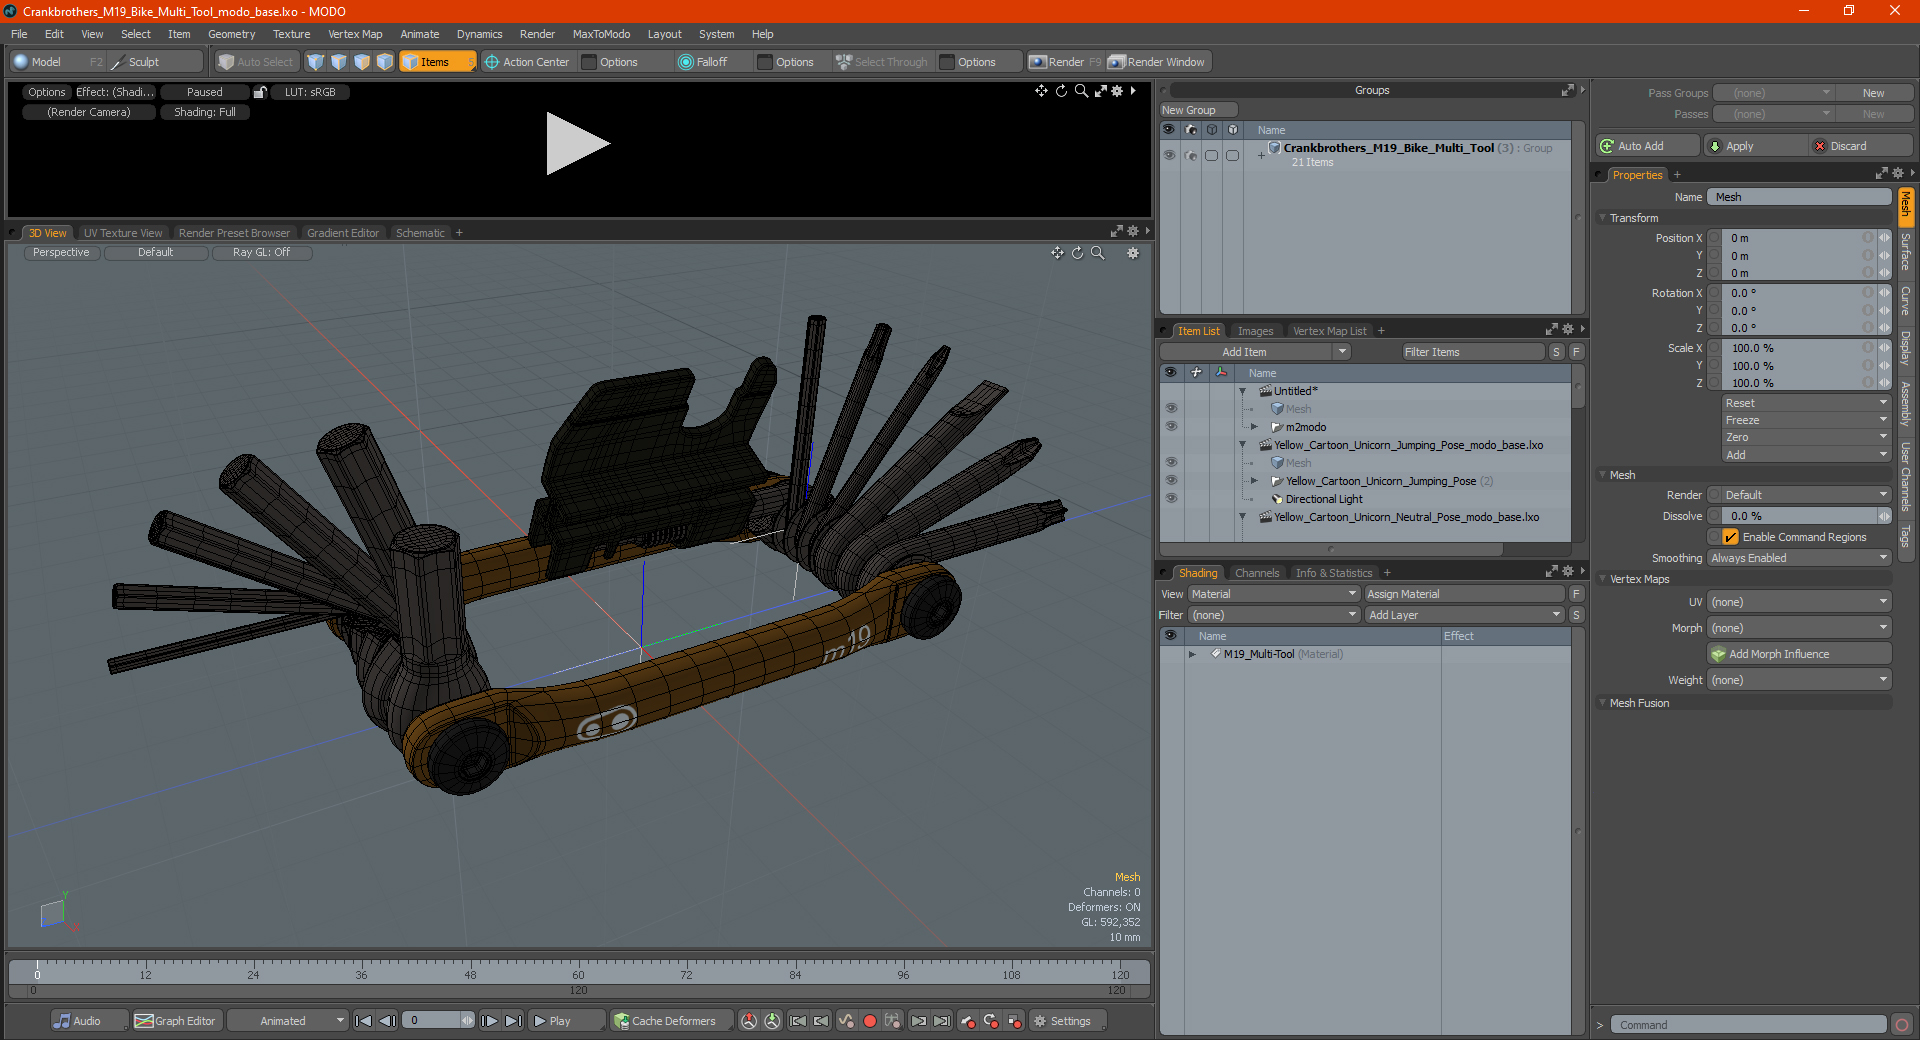Open the Graph Editor
This screenshot has width=1920, height=1040.
pos(175,1021)
